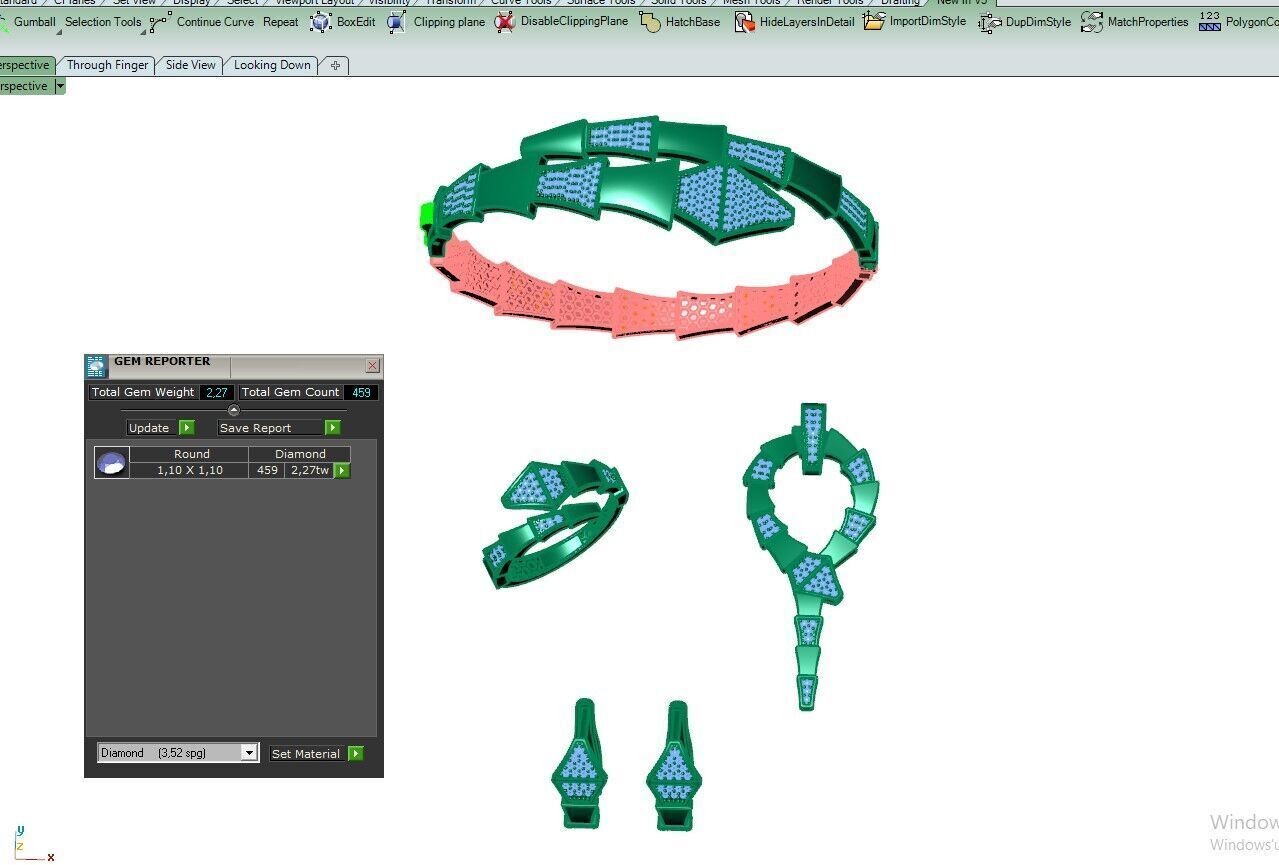This screenshot has width=1279, height=865.
Task: Click the "2,27tw" weight cell
Action: (x=309, y=470)
